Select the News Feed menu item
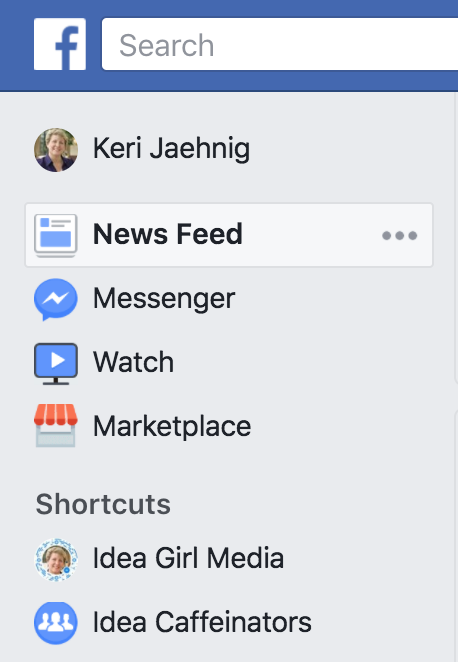The image size is (458, 662). [168, 234]
